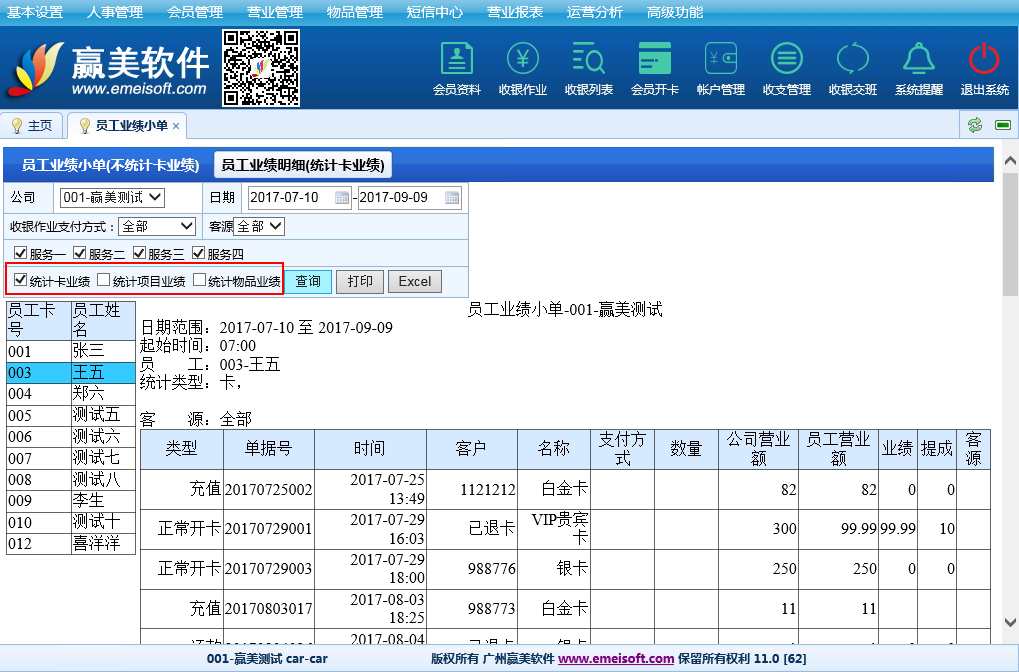Switch to 员工业绩明细(统计卡业绩) tab

coord(302,165)
